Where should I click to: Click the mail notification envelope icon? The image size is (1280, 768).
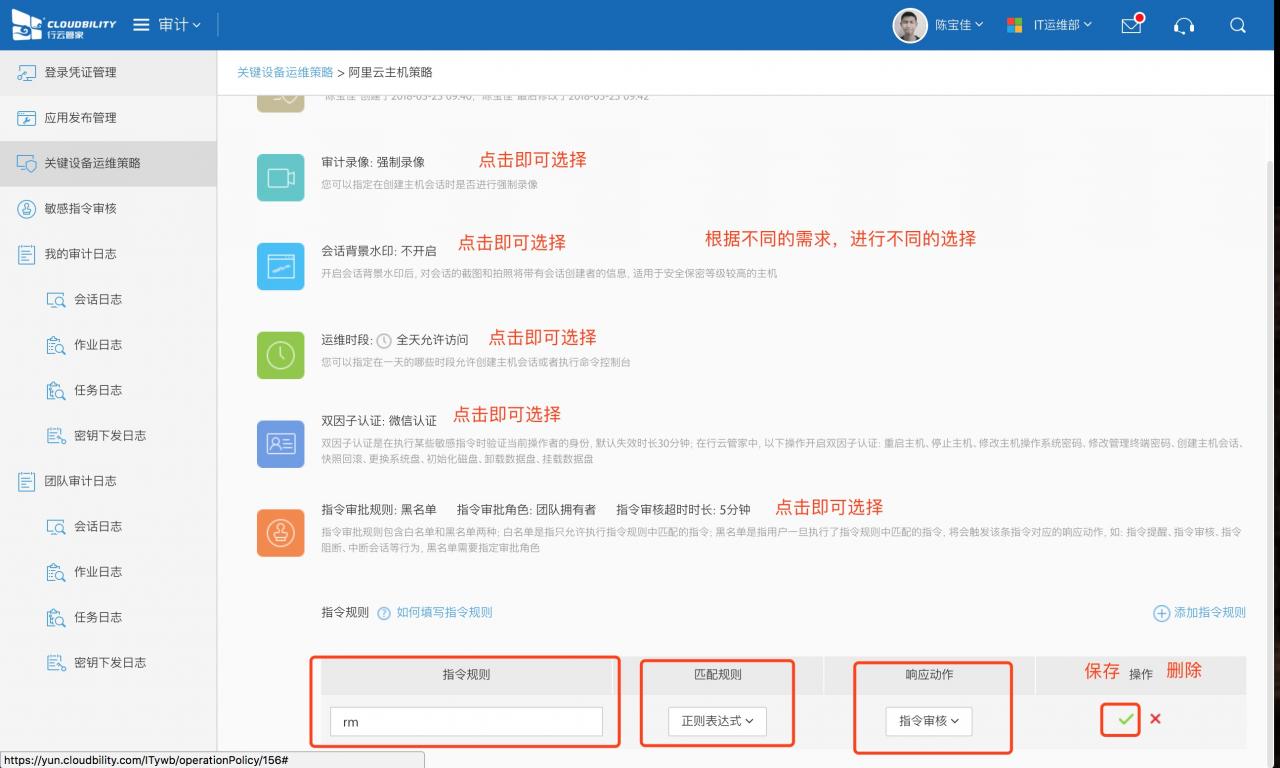(1131, 26)
